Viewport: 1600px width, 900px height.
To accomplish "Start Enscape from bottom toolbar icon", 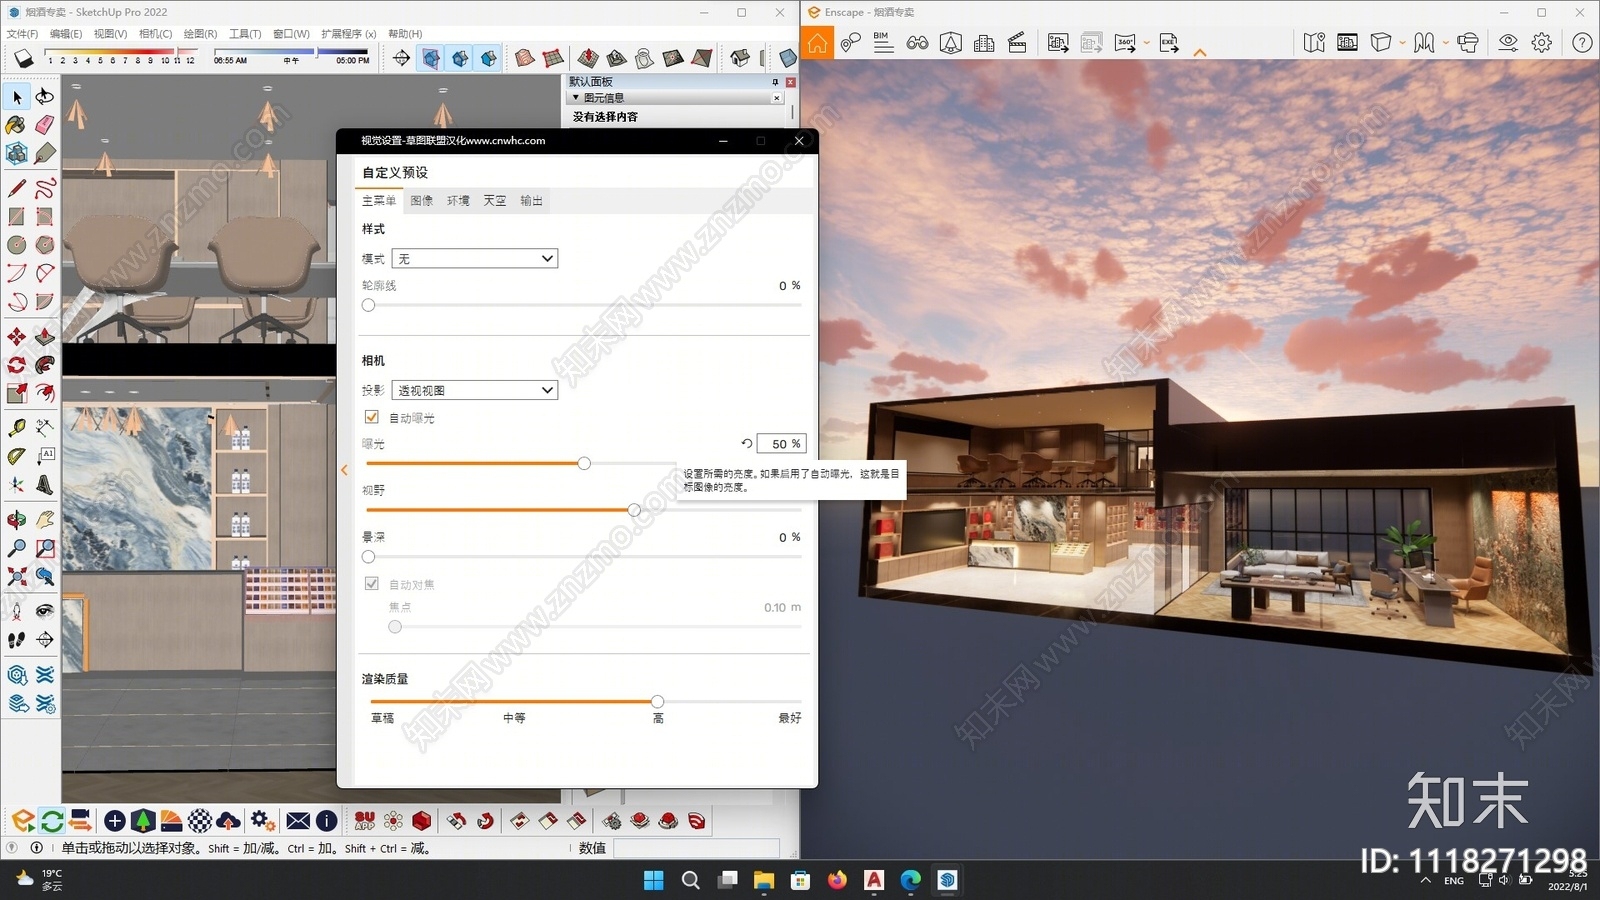I will click(23, 821).
